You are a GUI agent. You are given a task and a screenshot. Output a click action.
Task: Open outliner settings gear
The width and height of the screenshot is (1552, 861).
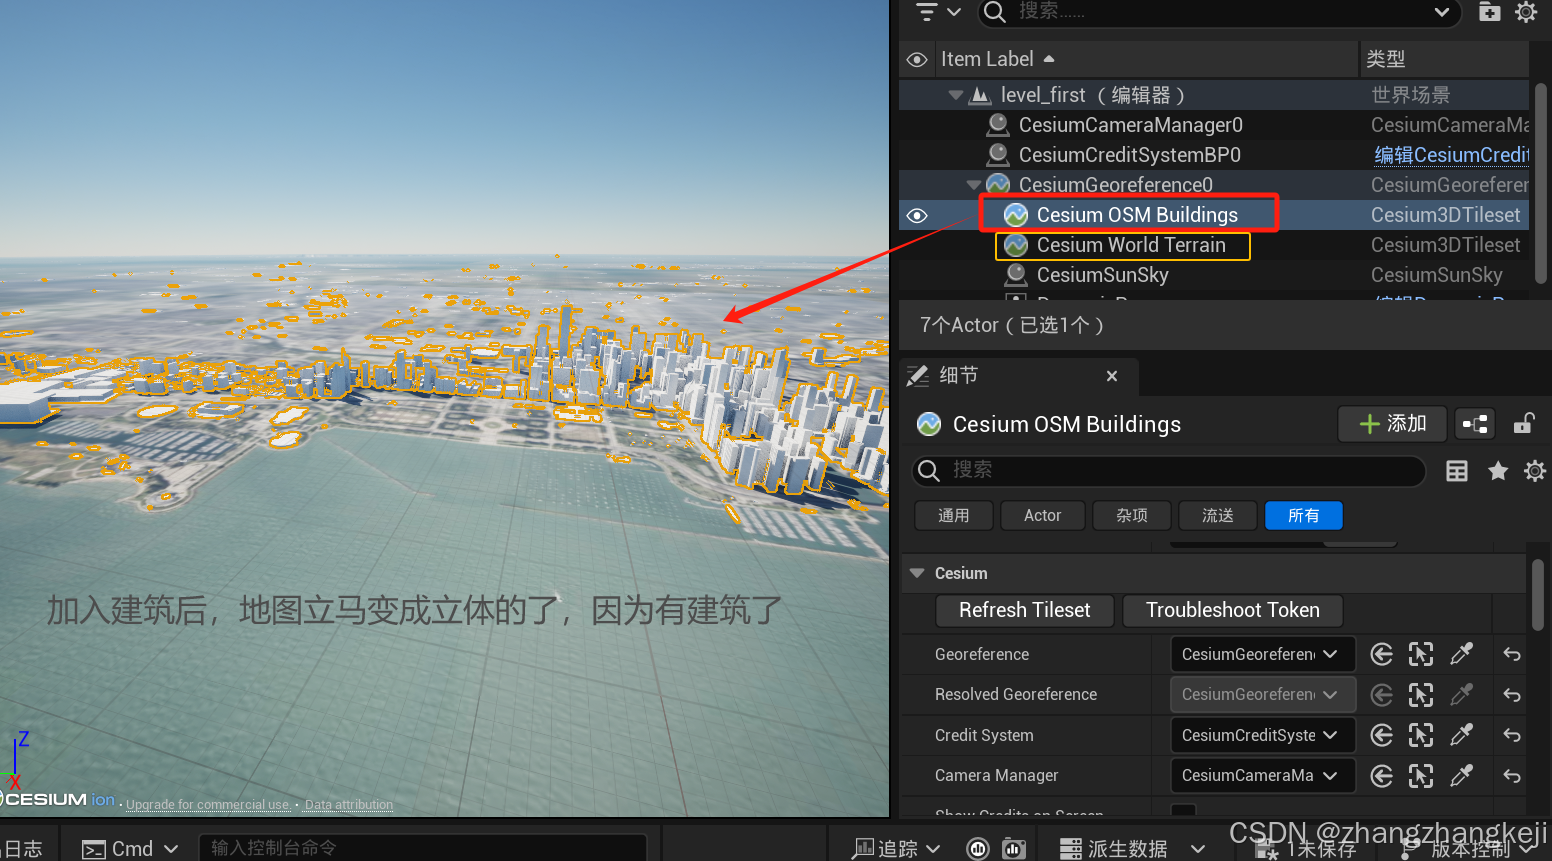(x=1526, y=12)
